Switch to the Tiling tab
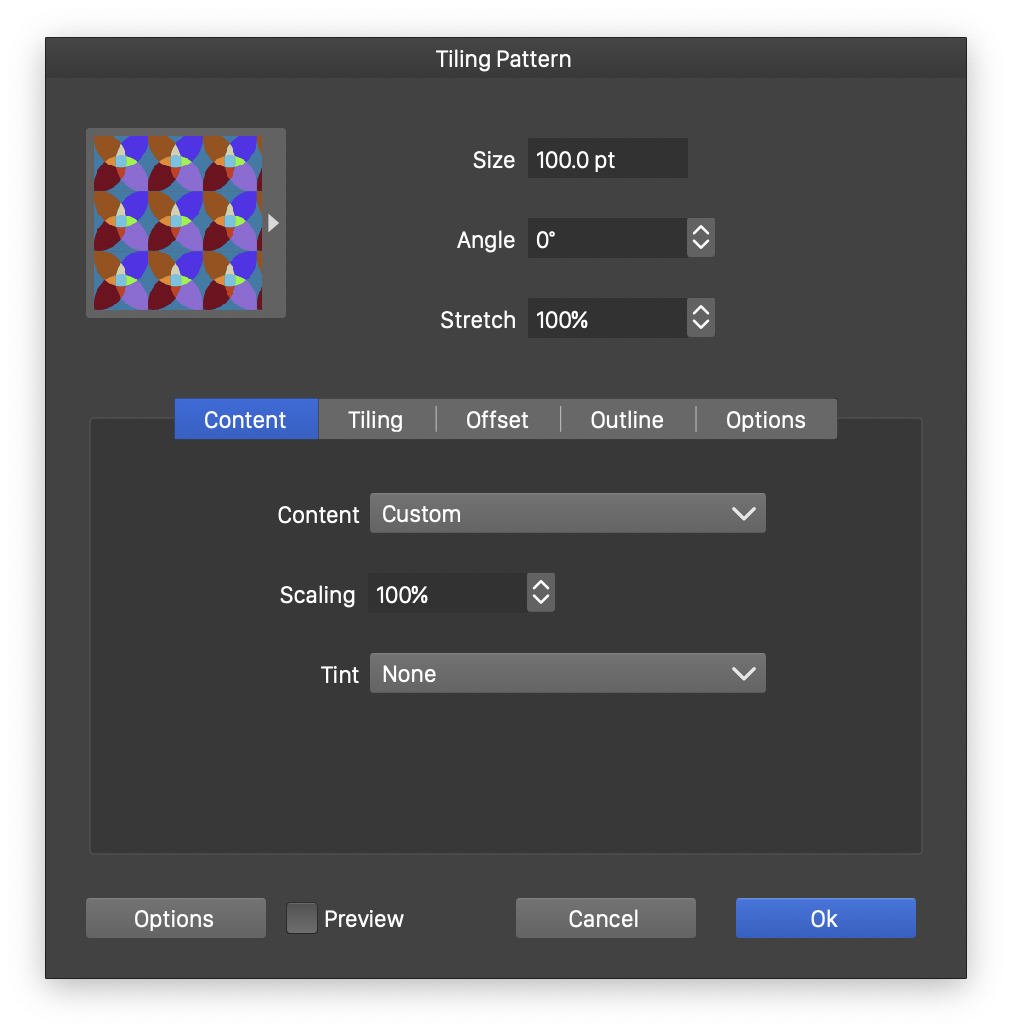The height and width of the screenshot is (1032, 1012). click(375, 420)
